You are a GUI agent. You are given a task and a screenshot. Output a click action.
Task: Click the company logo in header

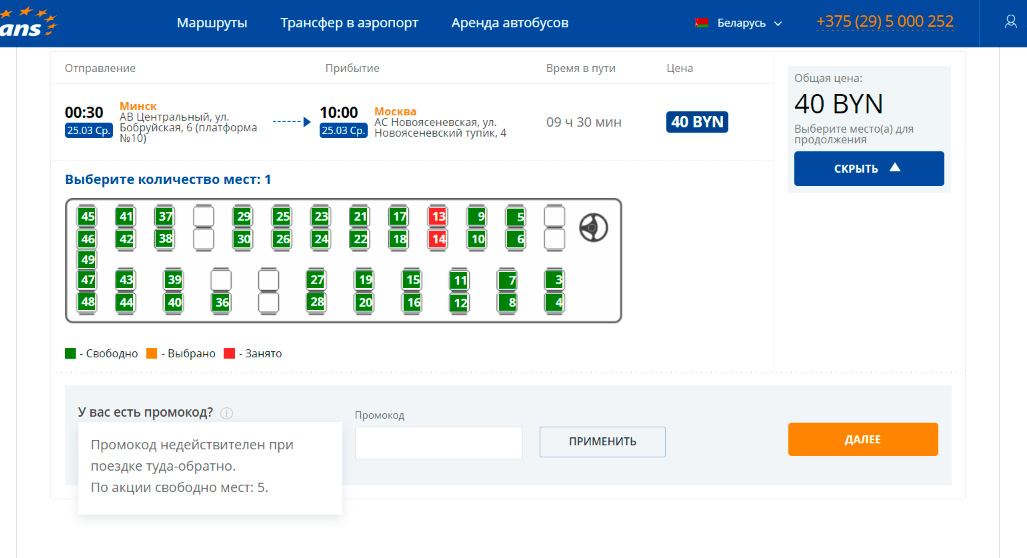tap(28, 22)
